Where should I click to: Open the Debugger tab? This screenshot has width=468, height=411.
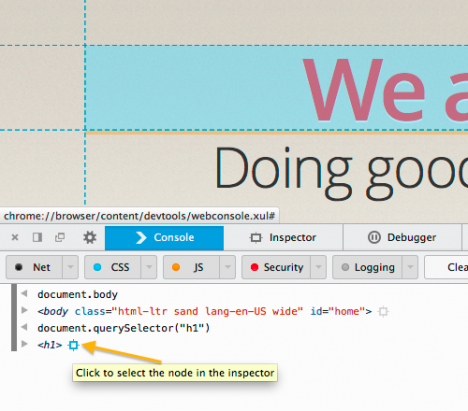coord(402,238)
